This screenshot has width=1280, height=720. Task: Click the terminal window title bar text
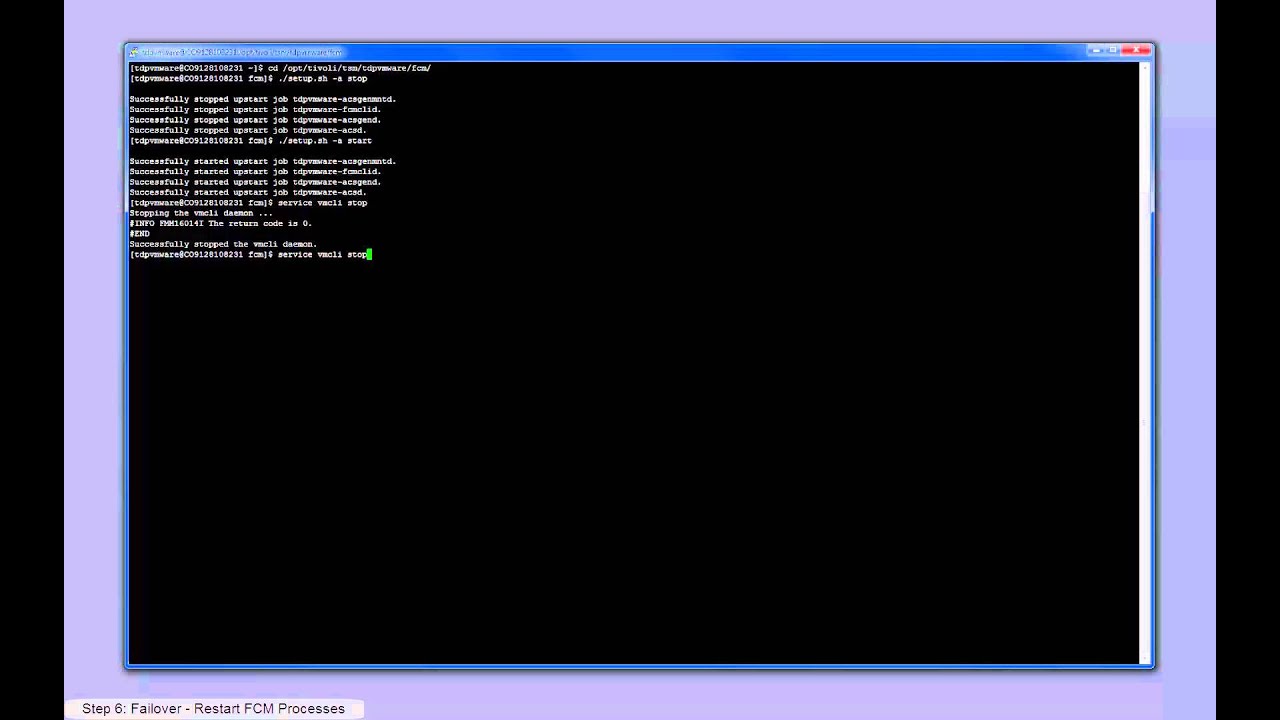click(241, 52)
